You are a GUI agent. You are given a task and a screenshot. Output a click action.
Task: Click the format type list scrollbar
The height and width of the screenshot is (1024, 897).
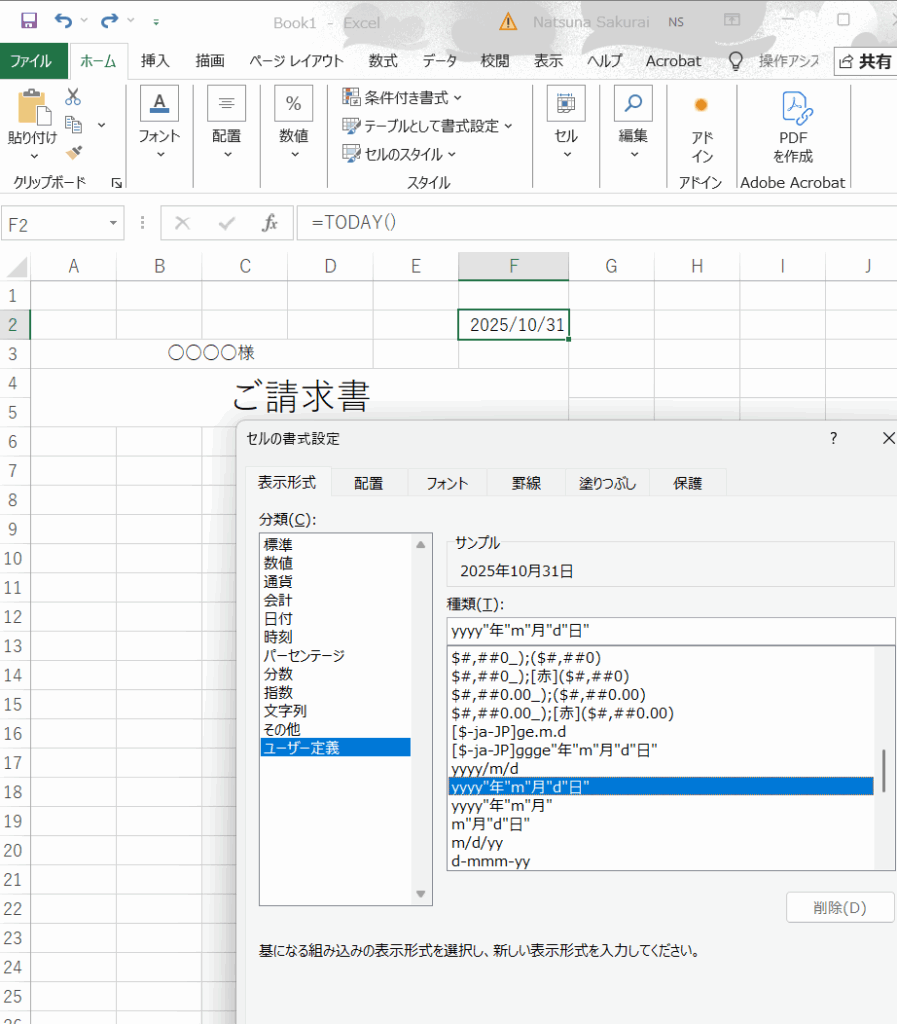(x=884, y=770)
